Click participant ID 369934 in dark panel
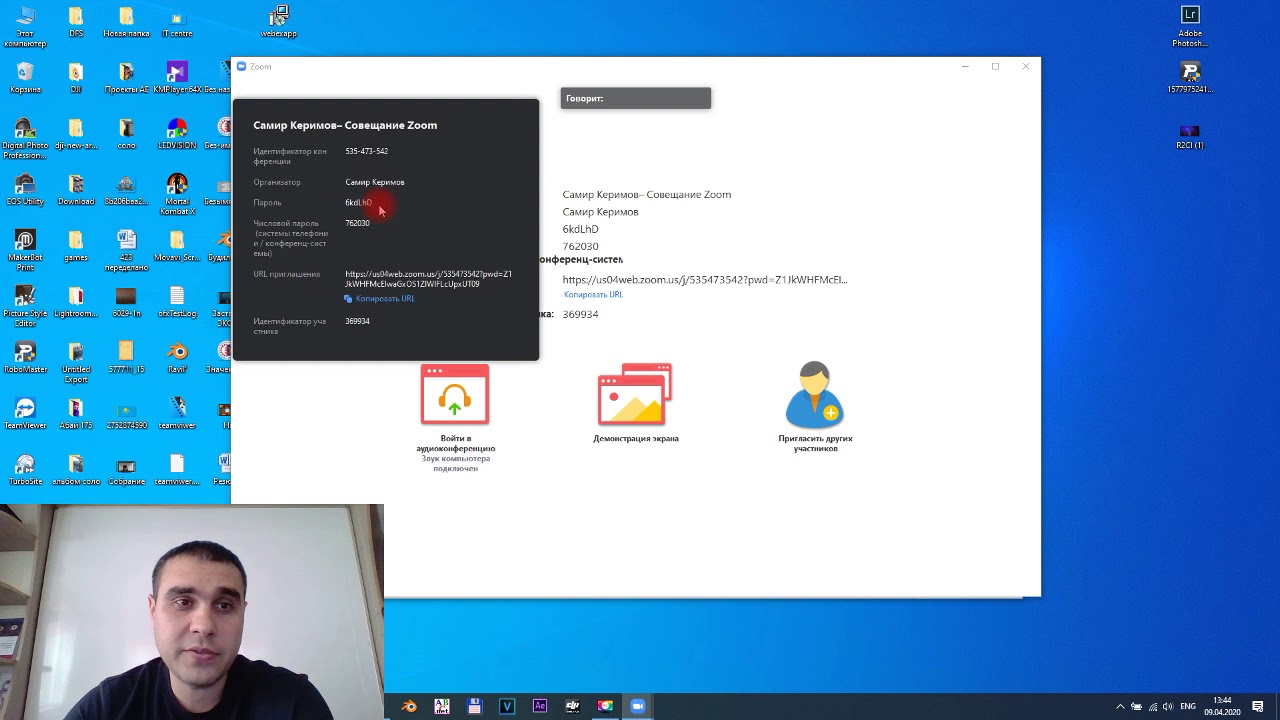 (357, 321)
